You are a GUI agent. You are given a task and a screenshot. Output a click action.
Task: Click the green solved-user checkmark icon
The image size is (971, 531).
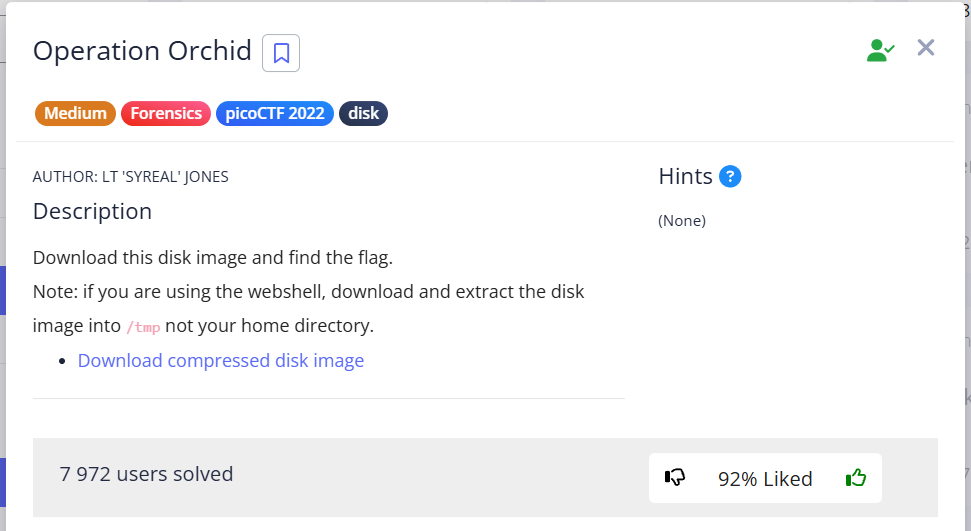point(880,50)
